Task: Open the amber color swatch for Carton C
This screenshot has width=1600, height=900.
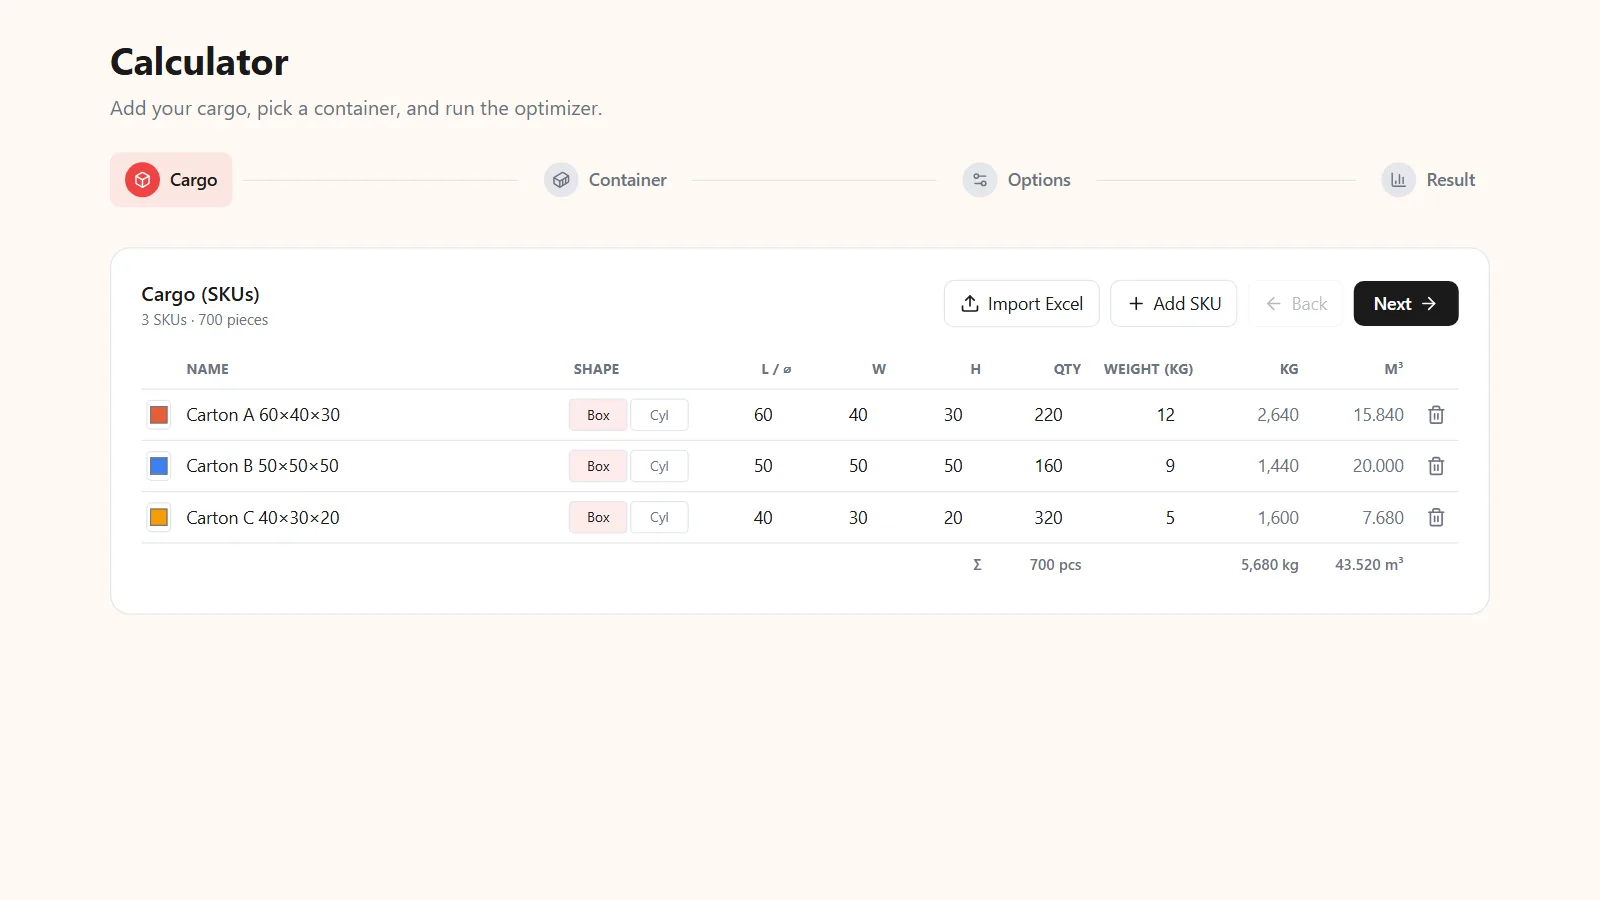Action: tap(159, 518)
